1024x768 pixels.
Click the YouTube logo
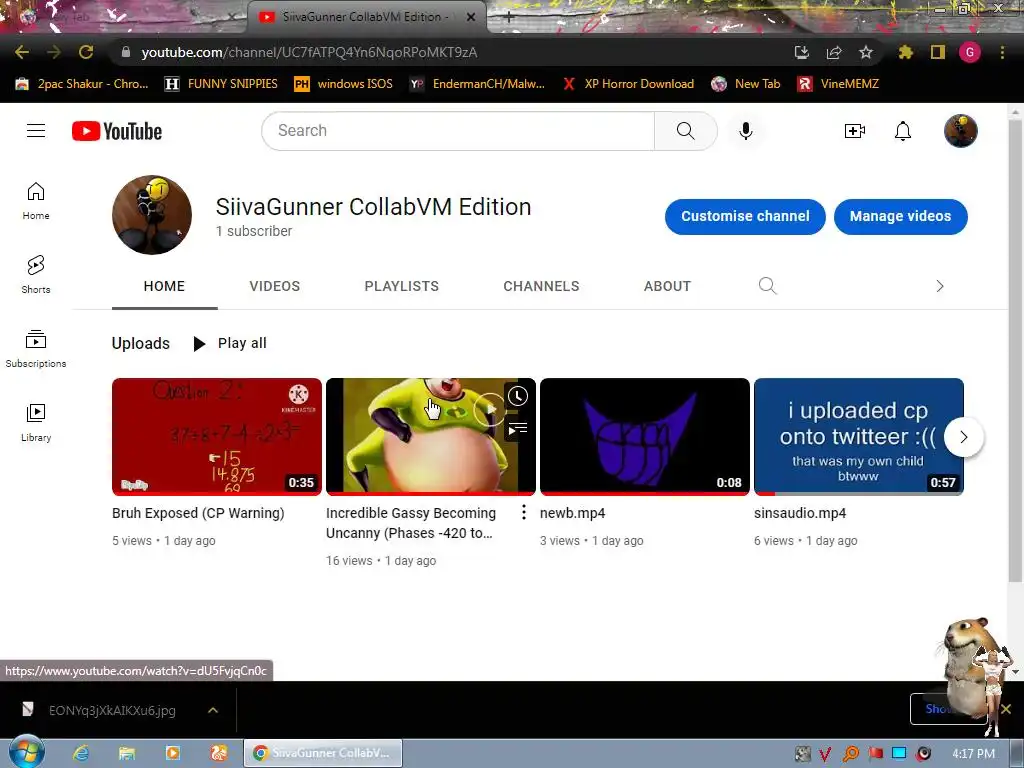pos(117,131)
